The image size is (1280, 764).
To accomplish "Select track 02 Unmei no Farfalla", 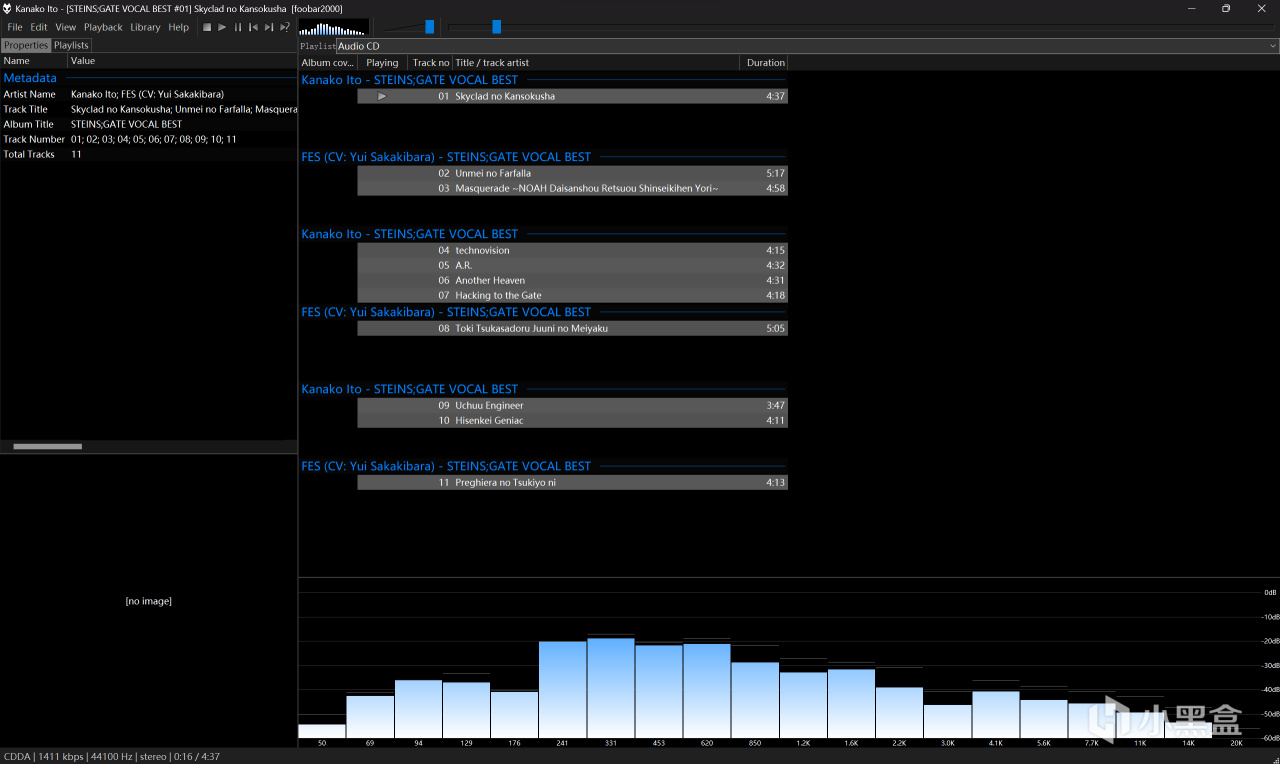I will [572, 173].
